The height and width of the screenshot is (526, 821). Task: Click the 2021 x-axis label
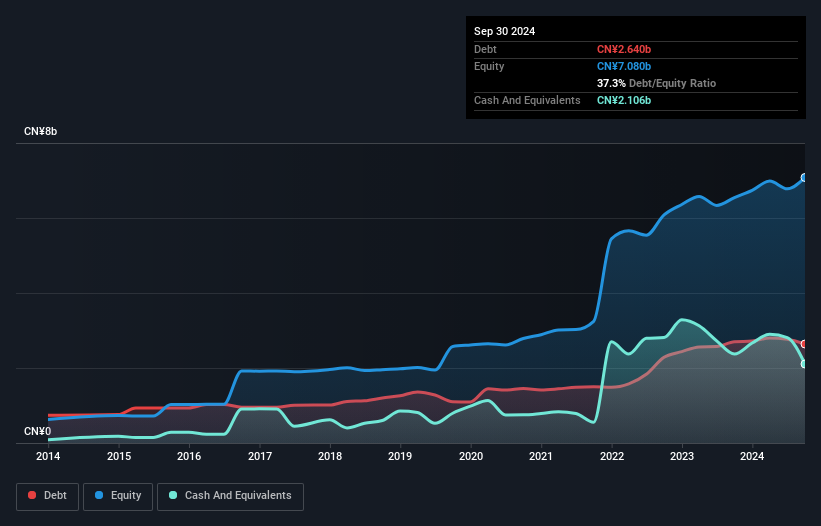(x=541, y=456)
